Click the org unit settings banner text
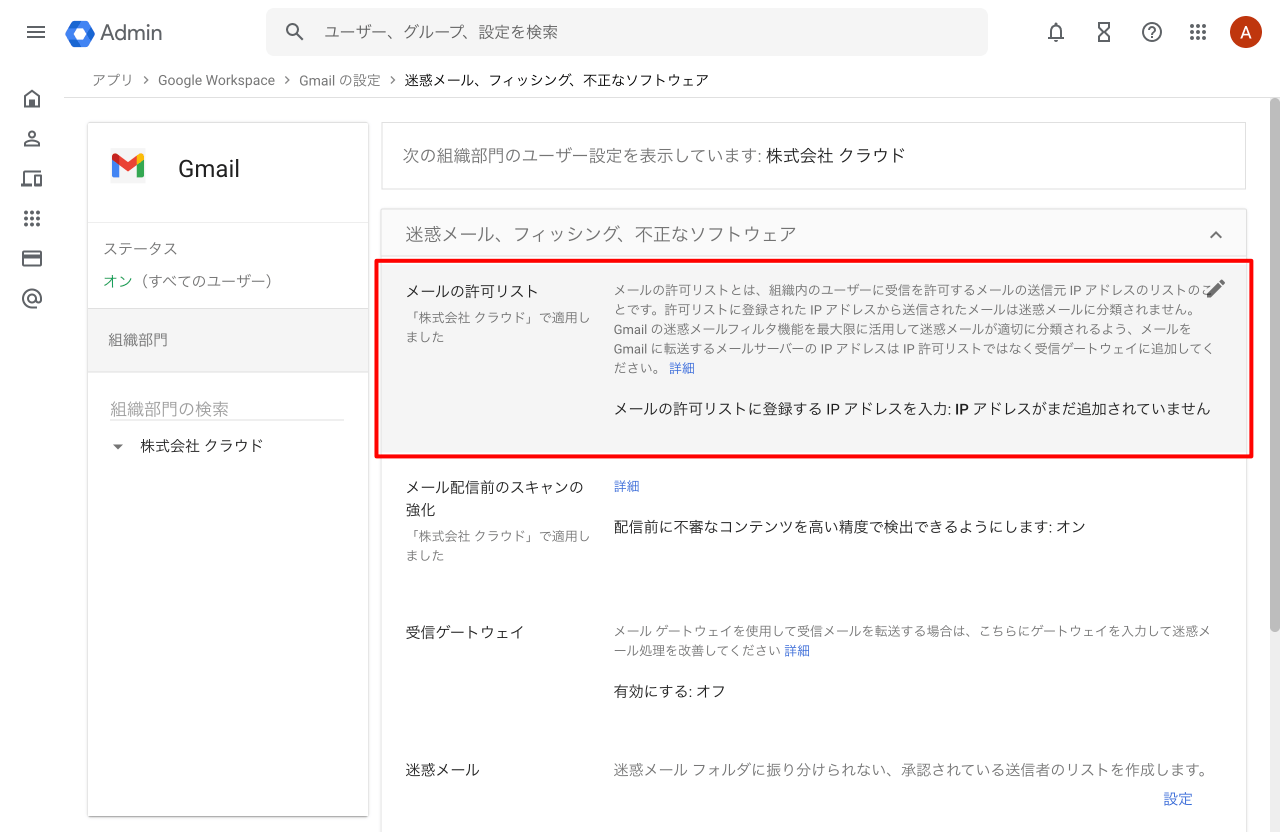Screen dimensions: 1280x832 coord(654,156)
